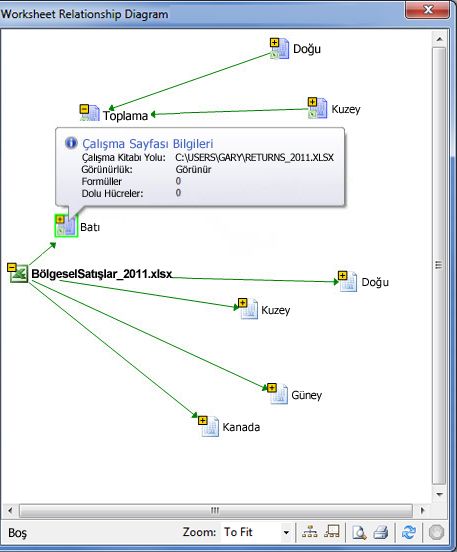The height and width of the screenshot is (552, 457).
Task: Click the horizontal scrollbar right arrow
Action: [x=422, y=510]
